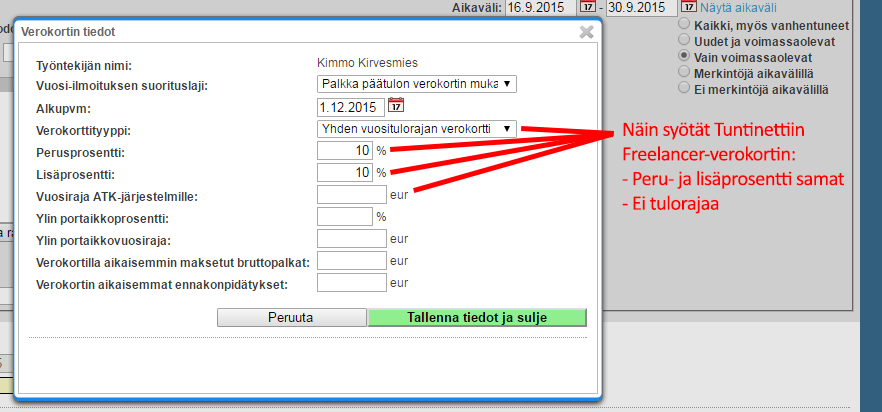Pick 'Merkintöjä aikavälillä' radio button
Viewport: 882px width, 412px height.
684,72
